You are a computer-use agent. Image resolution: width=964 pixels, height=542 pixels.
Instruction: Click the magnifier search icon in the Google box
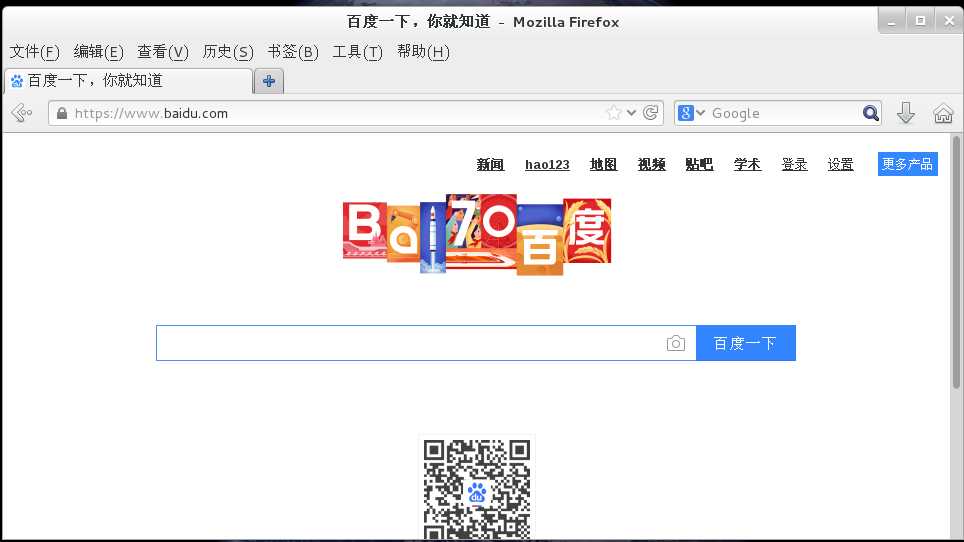point(871,113)
